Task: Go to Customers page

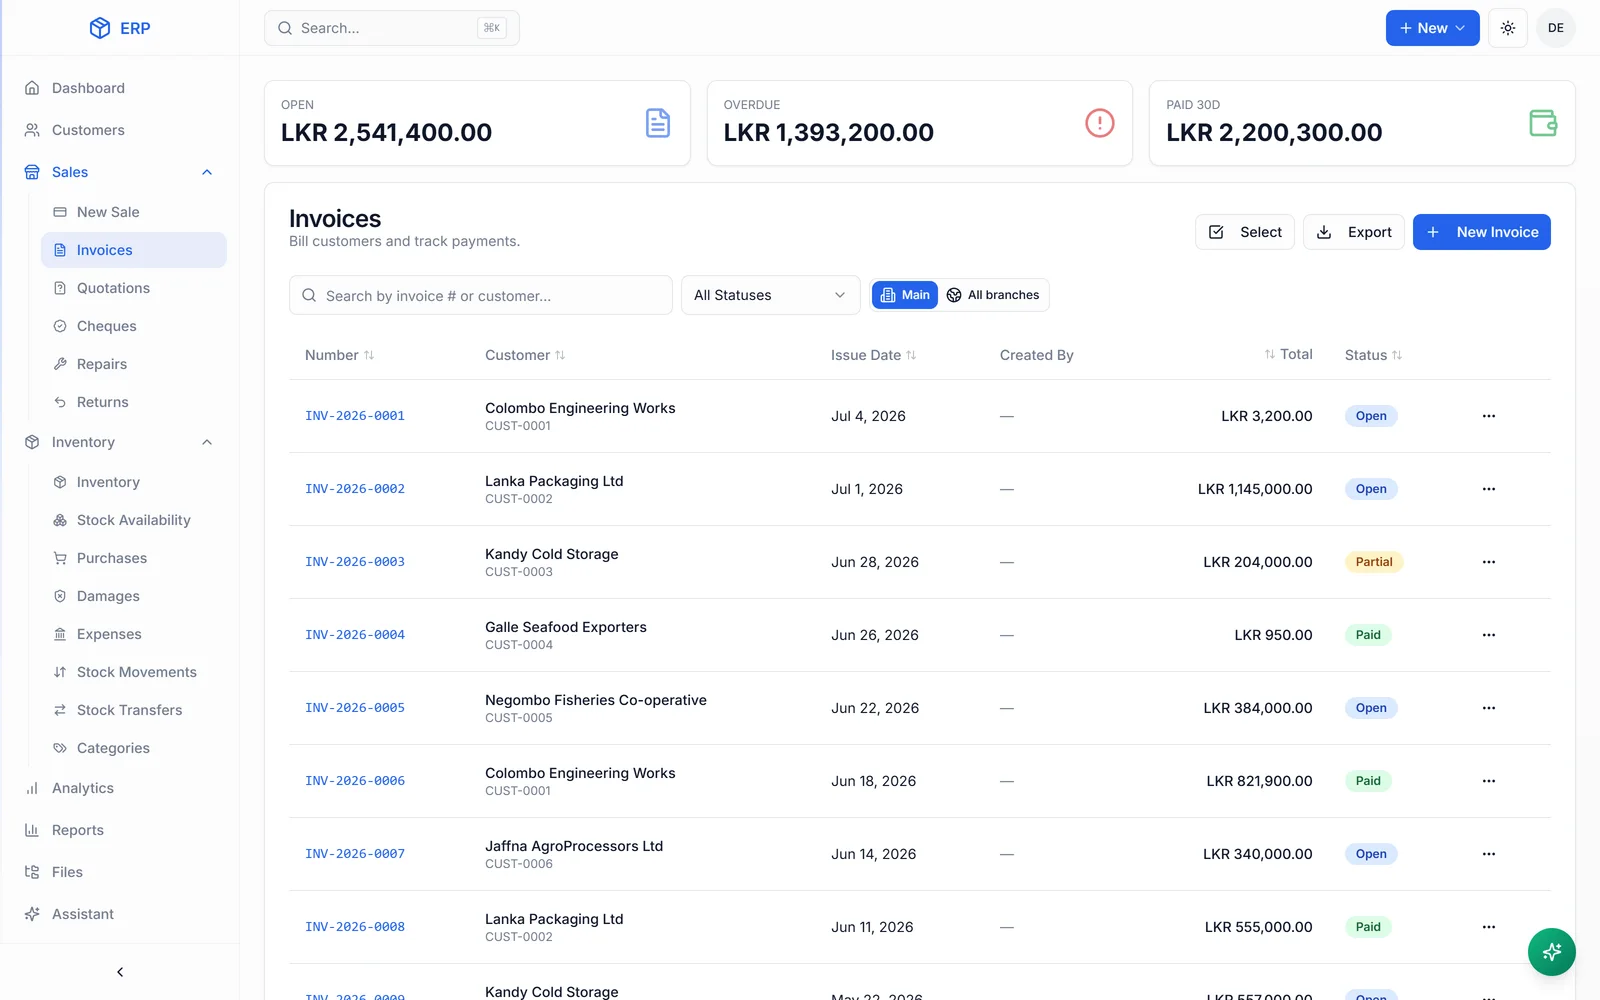Action: point(120,130)
